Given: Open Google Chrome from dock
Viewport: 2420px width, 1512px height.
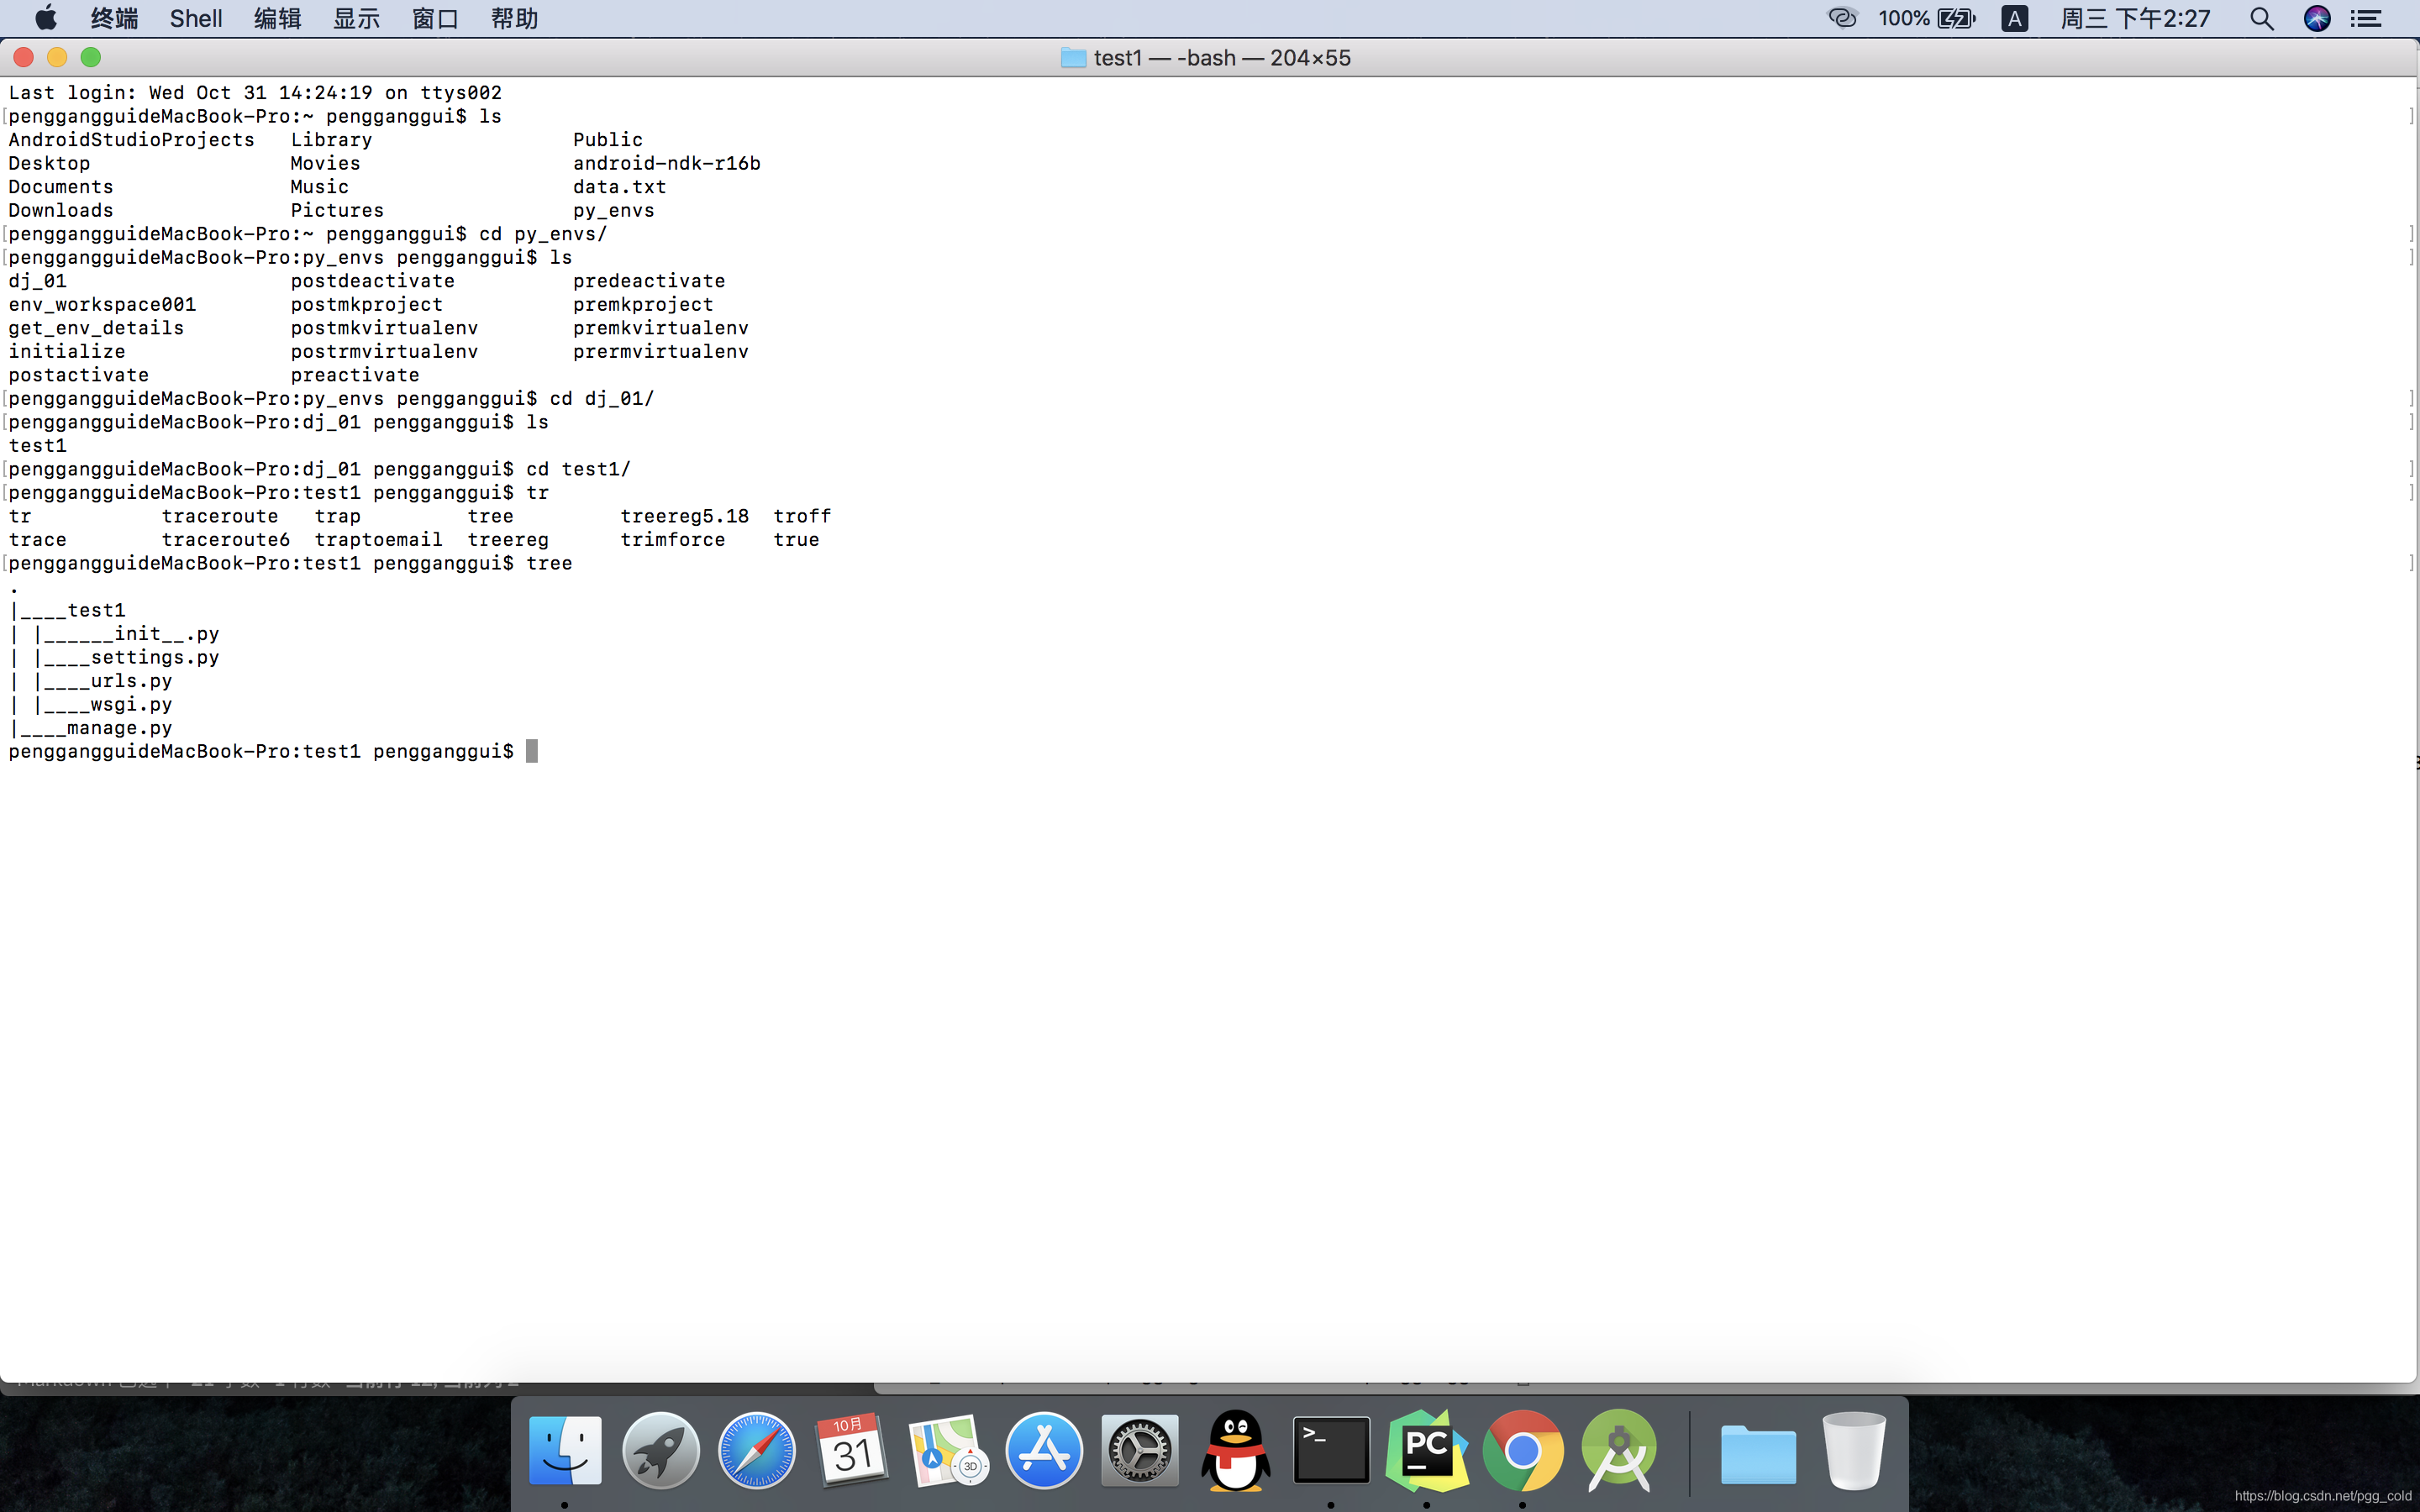Looking at the screenshot, I should 1523,1450.
